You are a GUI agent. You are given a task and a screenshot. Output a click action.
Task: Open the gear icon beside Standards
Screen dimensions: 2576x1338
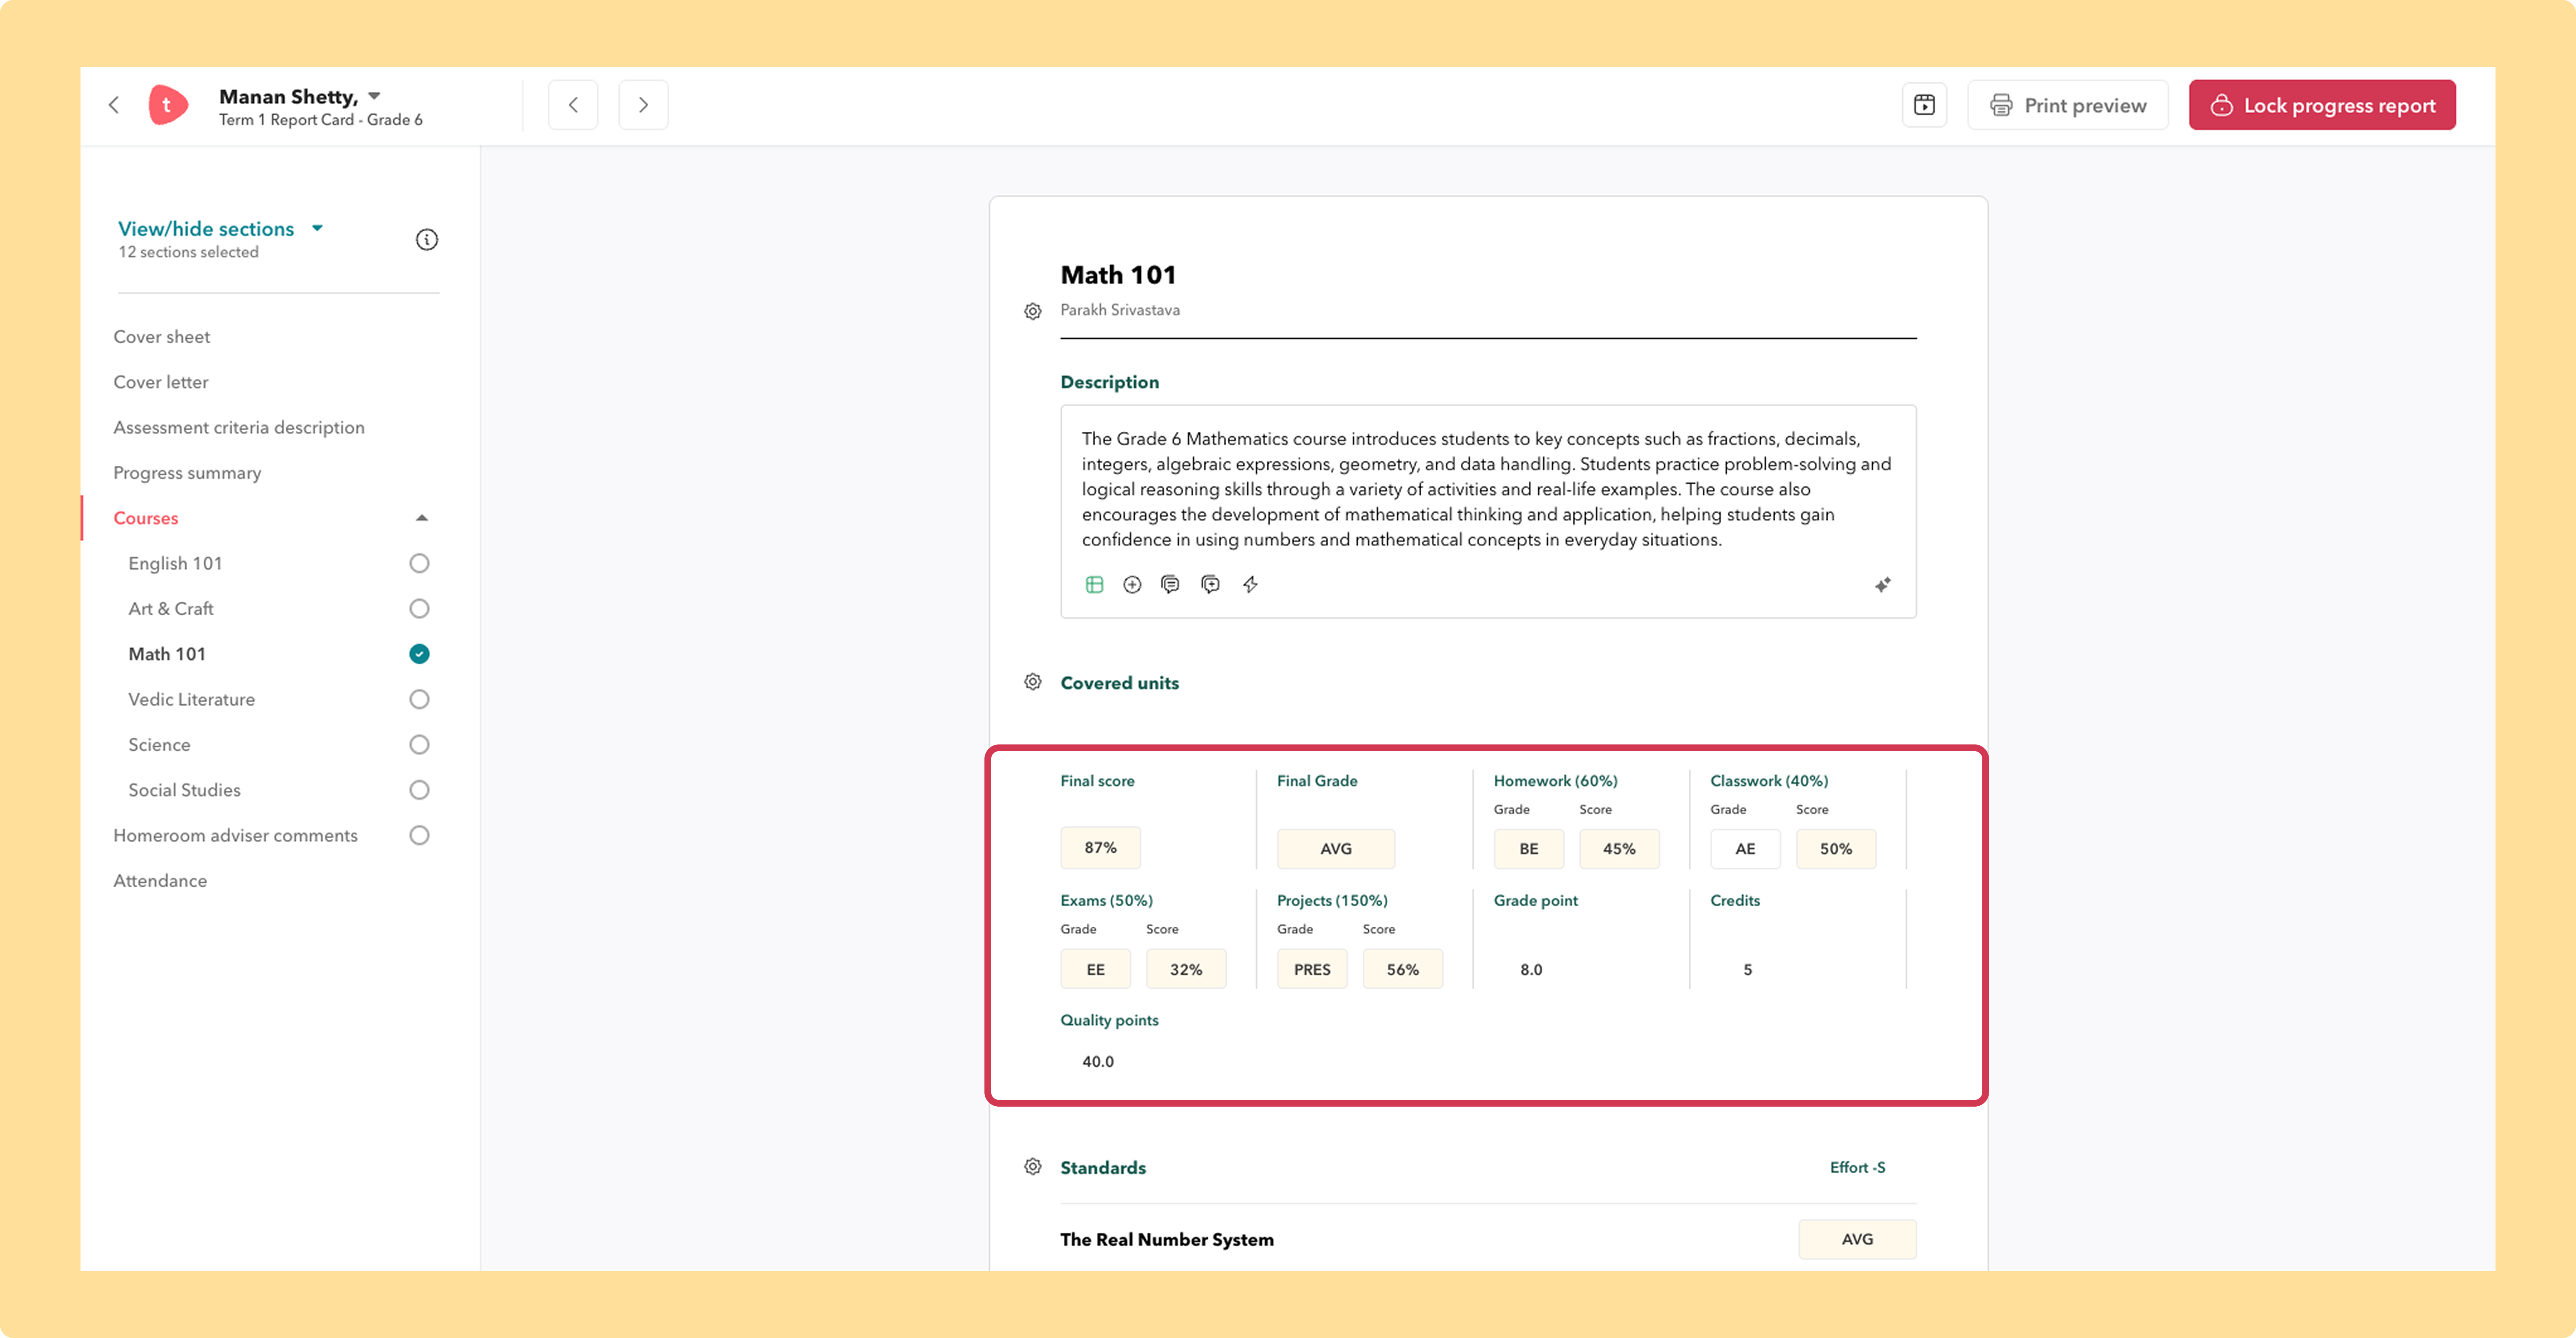coord(1033,1167)
